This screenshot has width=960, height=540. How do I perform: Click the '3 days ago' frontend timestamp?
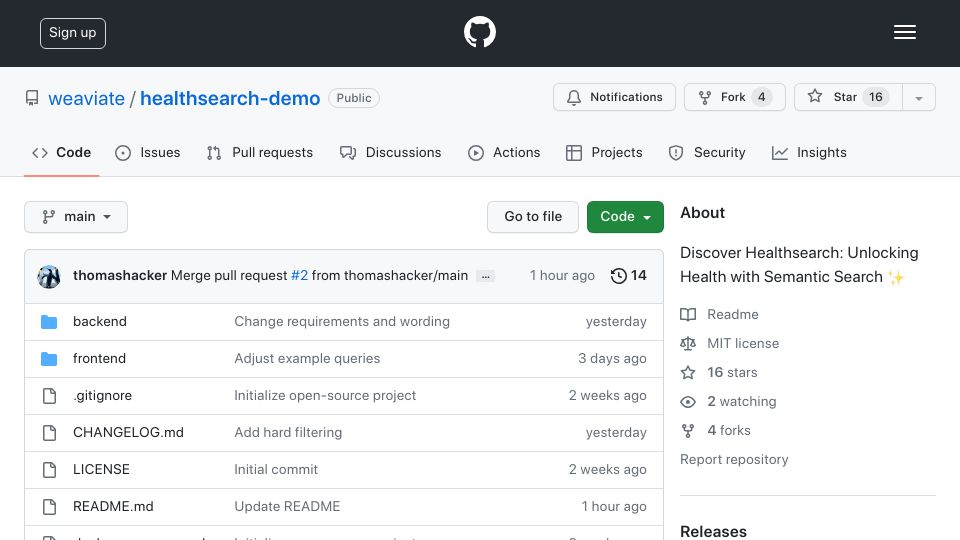point(612,358)
